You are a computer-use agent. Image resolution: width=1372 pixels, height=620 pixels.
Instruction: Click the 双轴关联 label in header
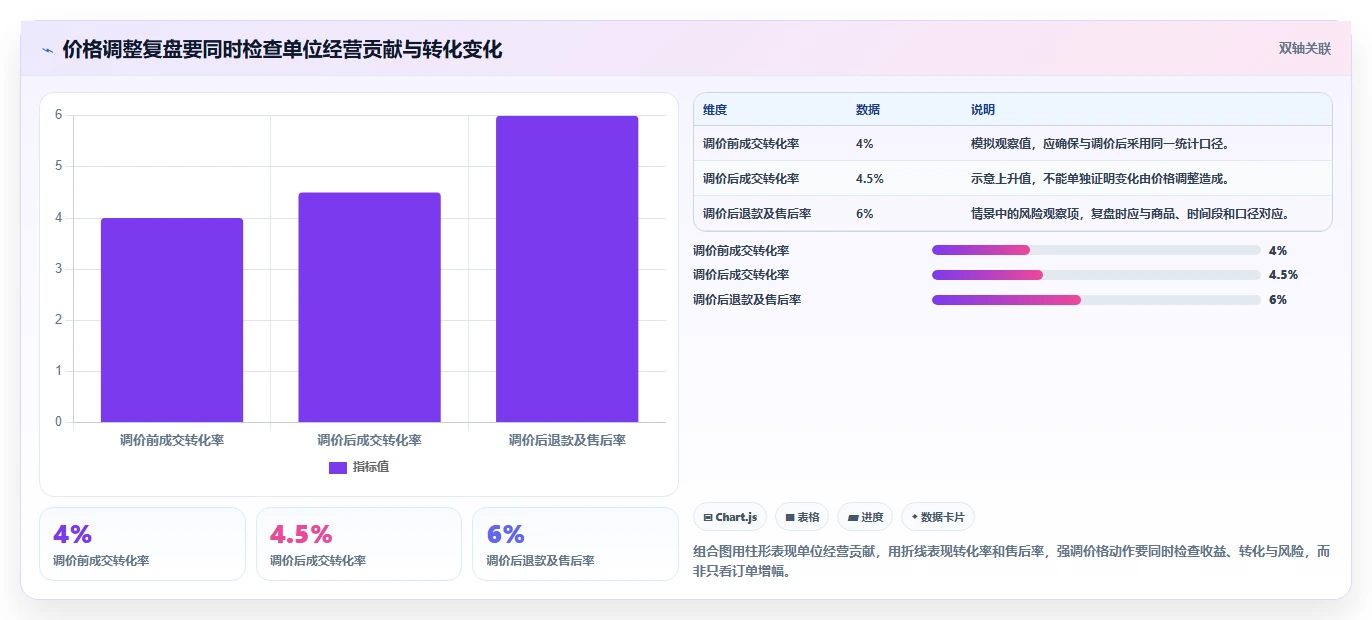pos(1305,49)
